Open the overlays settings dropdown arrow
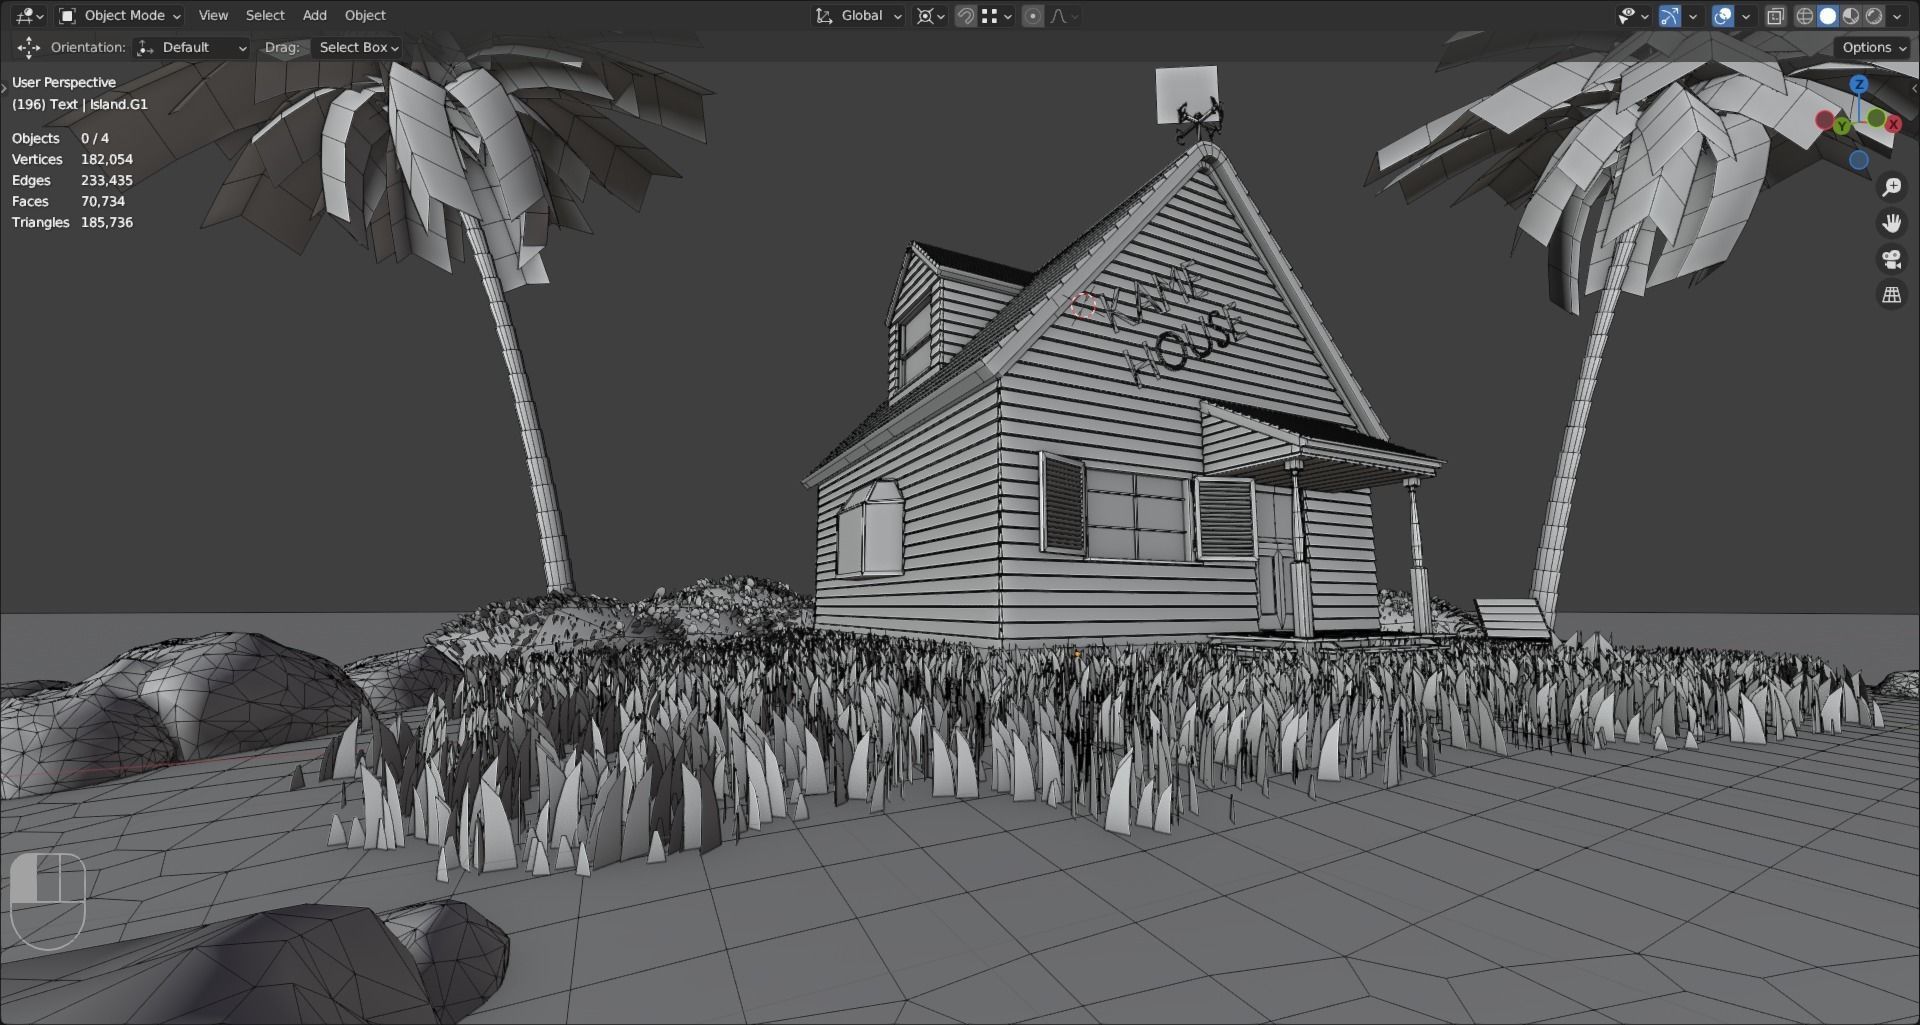 1745,15
